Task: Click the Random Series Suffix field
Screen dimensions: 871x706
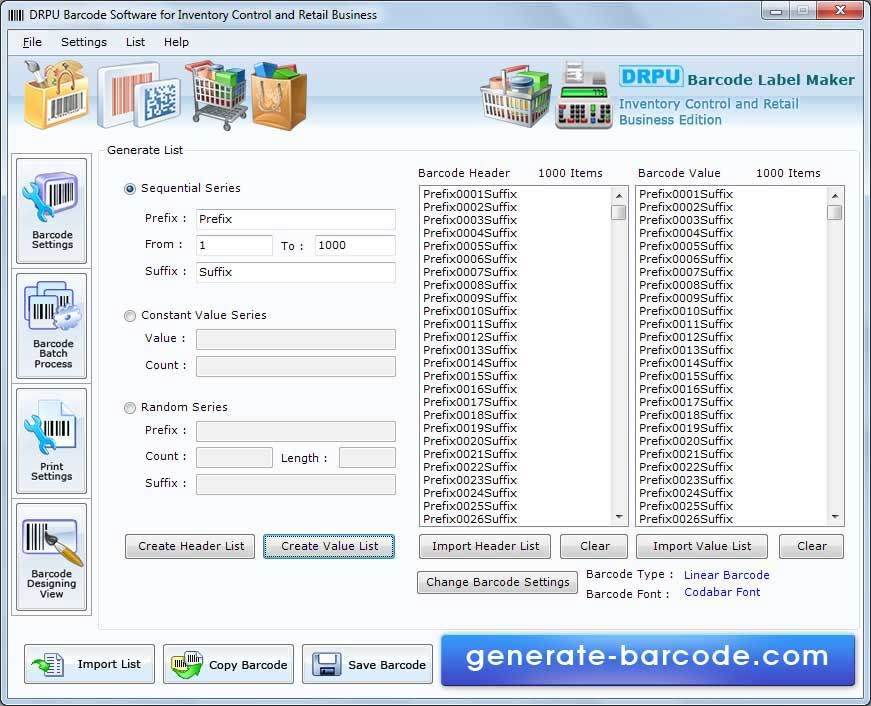Action: tap(296, 484)
